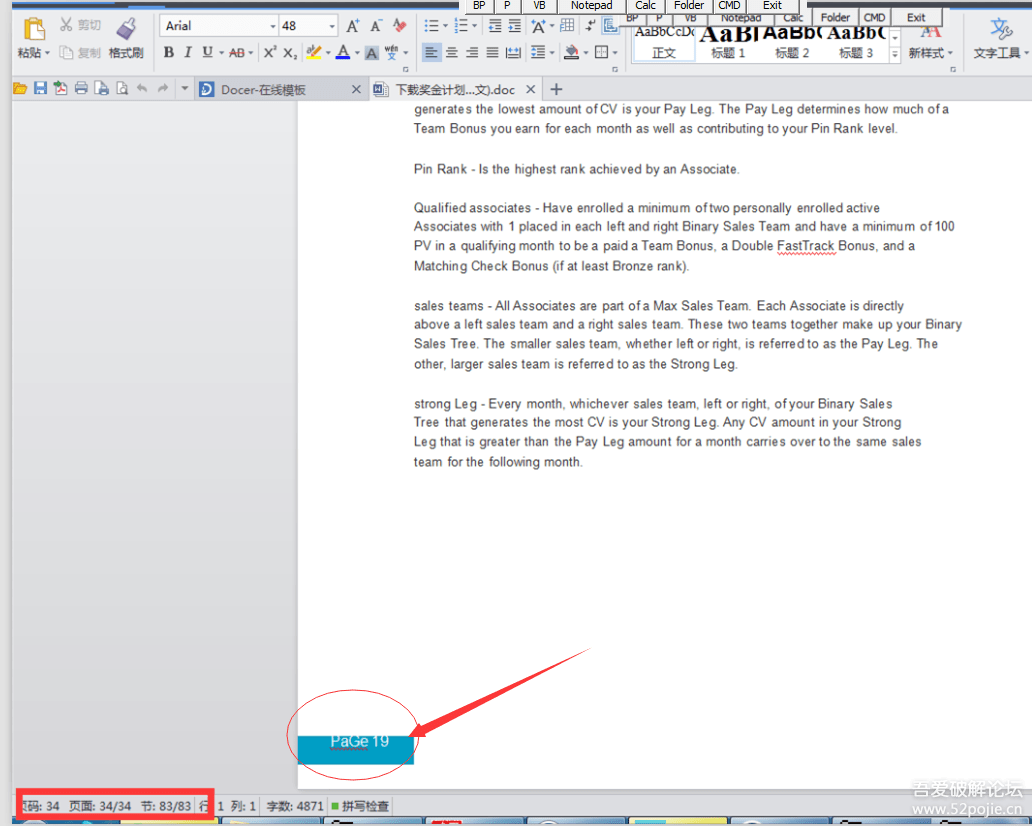Expand the font size 48 dropdown
The image size is (1032, 826).
click(x=332, y=26)
